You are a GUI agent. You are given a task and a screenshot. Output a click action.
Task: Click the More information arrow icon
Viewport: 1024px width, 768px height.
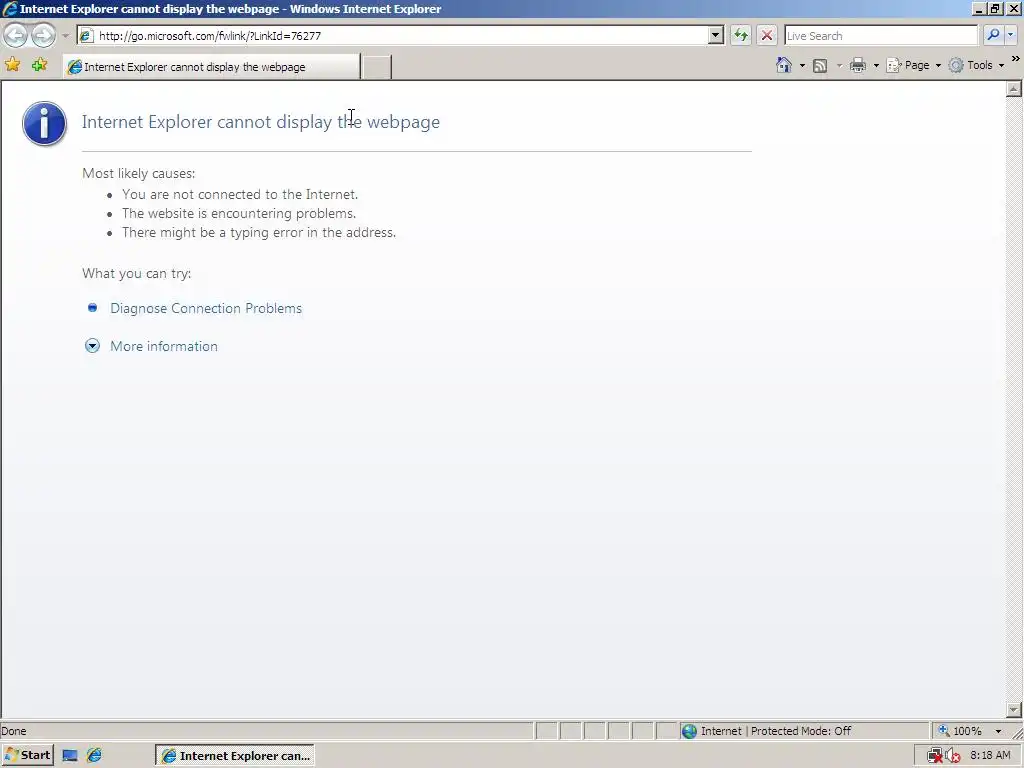click(92, 346)
